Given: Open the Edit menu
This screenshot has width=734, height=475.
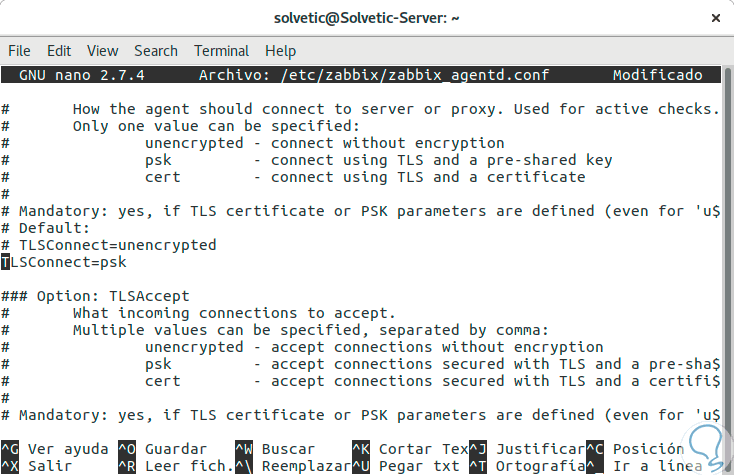Looking at the screenshot, I should [x=59, y=51].
